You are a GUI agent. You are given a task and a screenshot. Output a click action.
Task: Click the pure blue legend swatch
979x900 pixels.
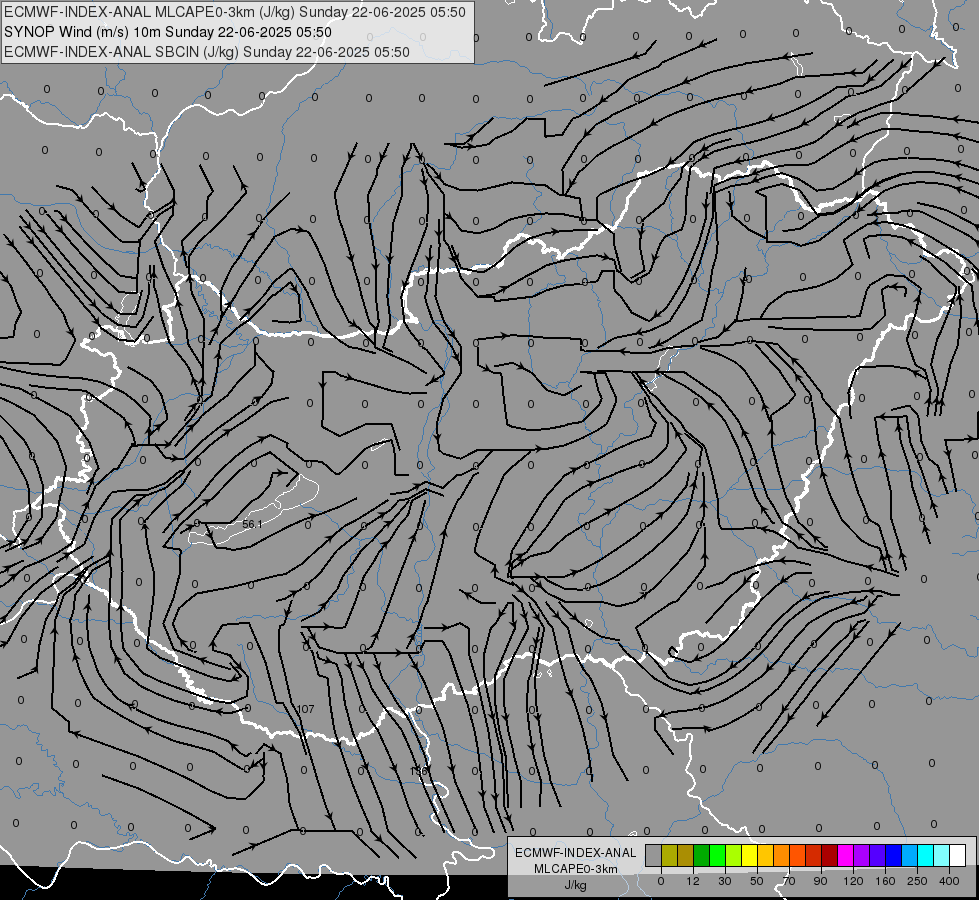pyautogui.click(x=894, y=855)
